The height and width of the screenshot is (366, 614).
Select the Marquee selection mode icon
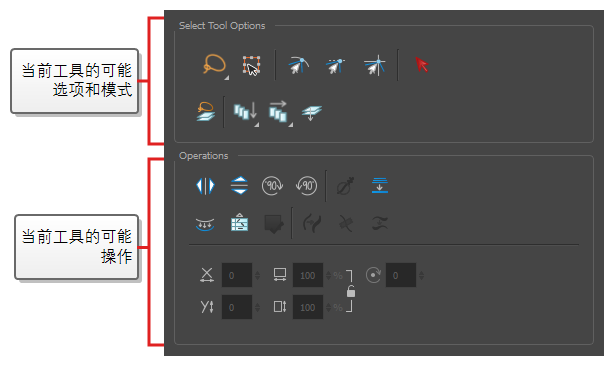click(251, 65)
